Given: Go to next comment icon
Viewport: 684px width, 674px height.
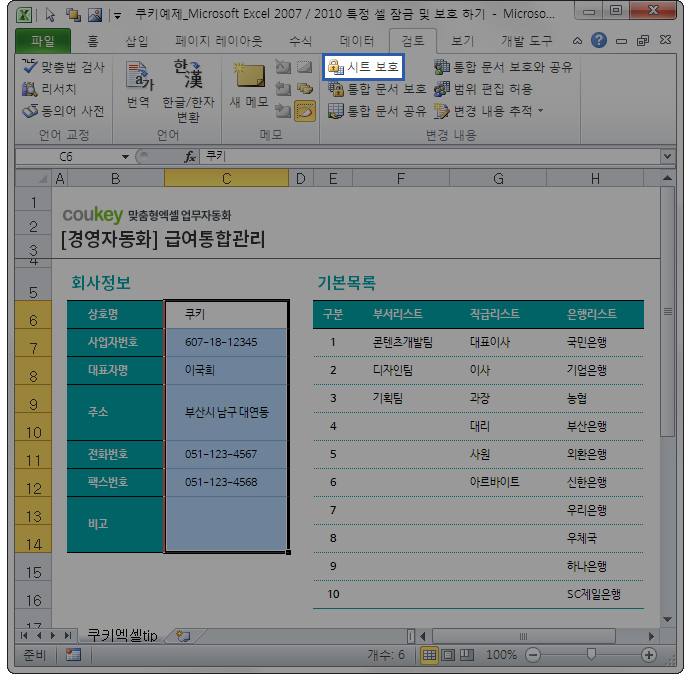Looking at the screenshot, I should click(283, 111).
